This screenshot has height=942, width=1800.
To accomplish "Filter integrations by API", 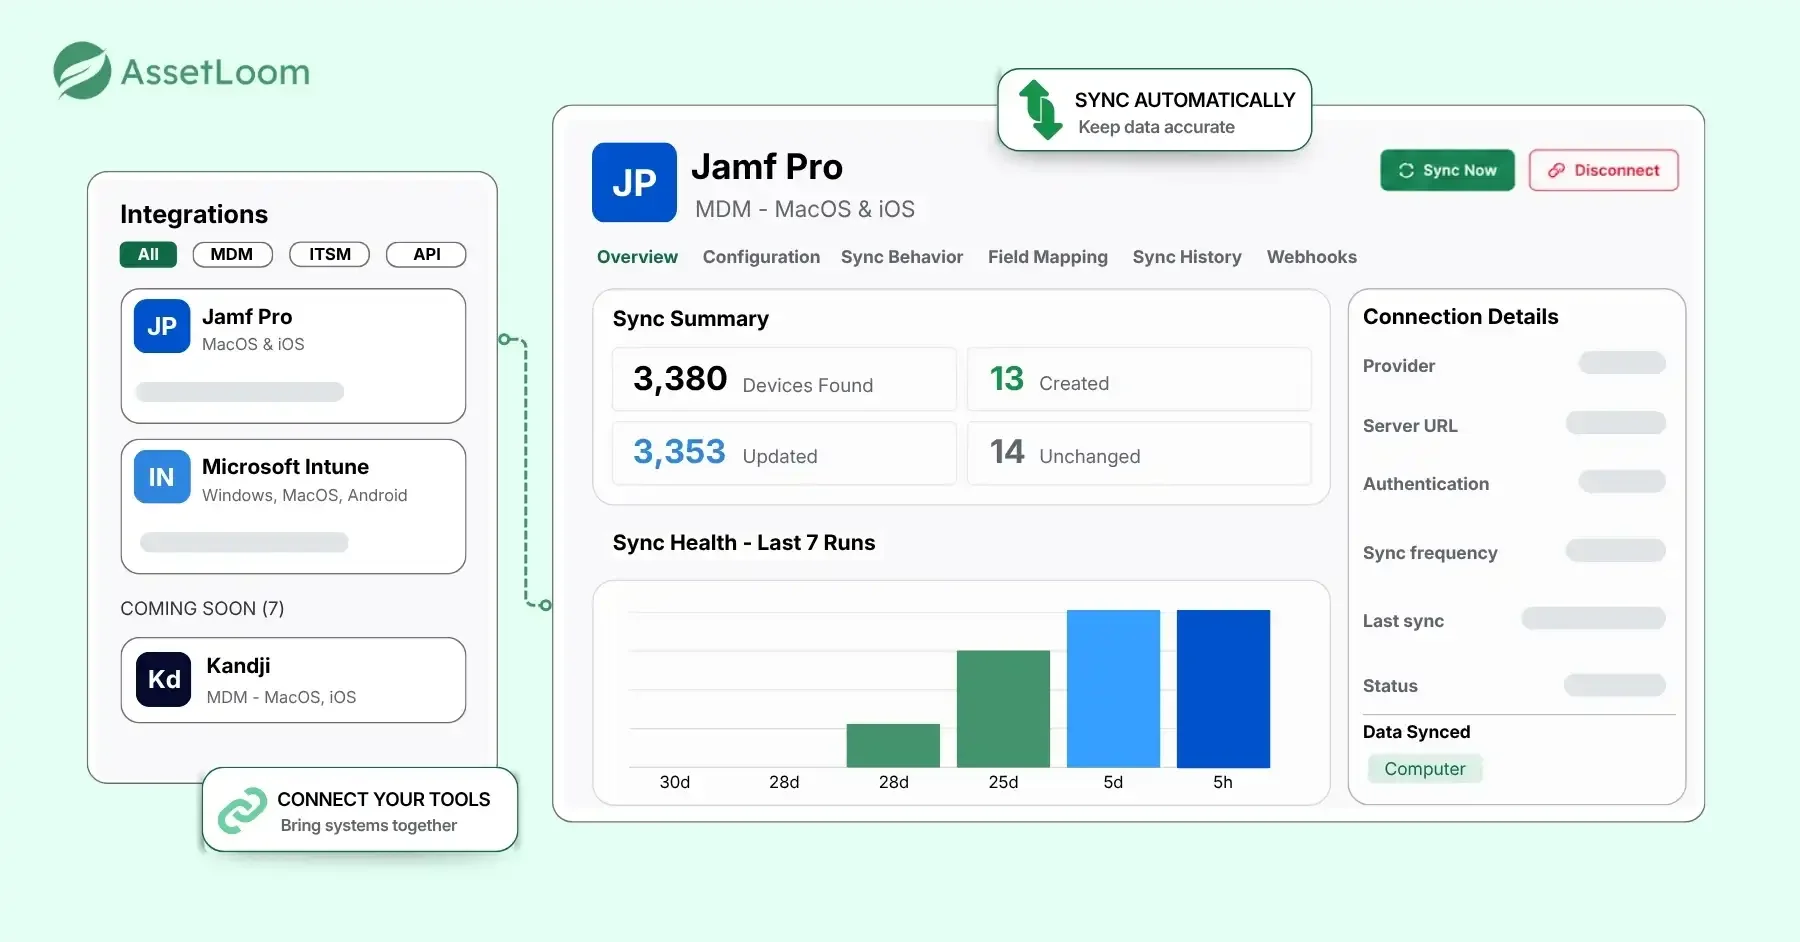I will (427, 254).
